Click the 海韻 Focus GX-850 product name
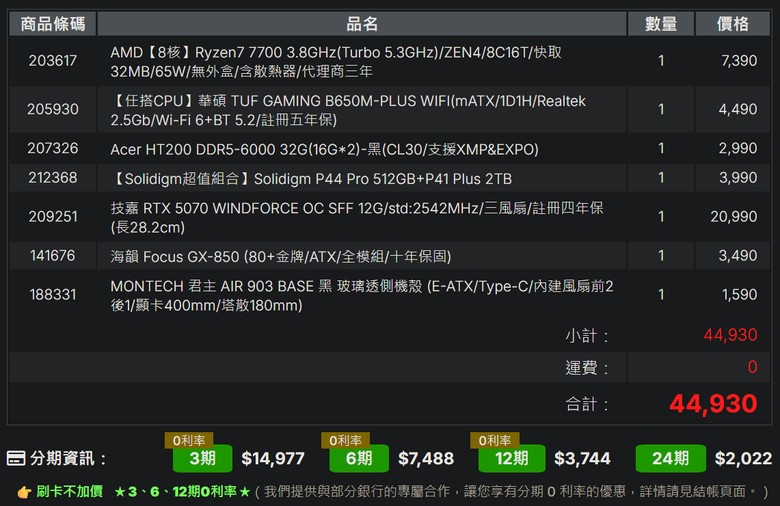This screenshot has width=780, height=506. click(281, 257)
